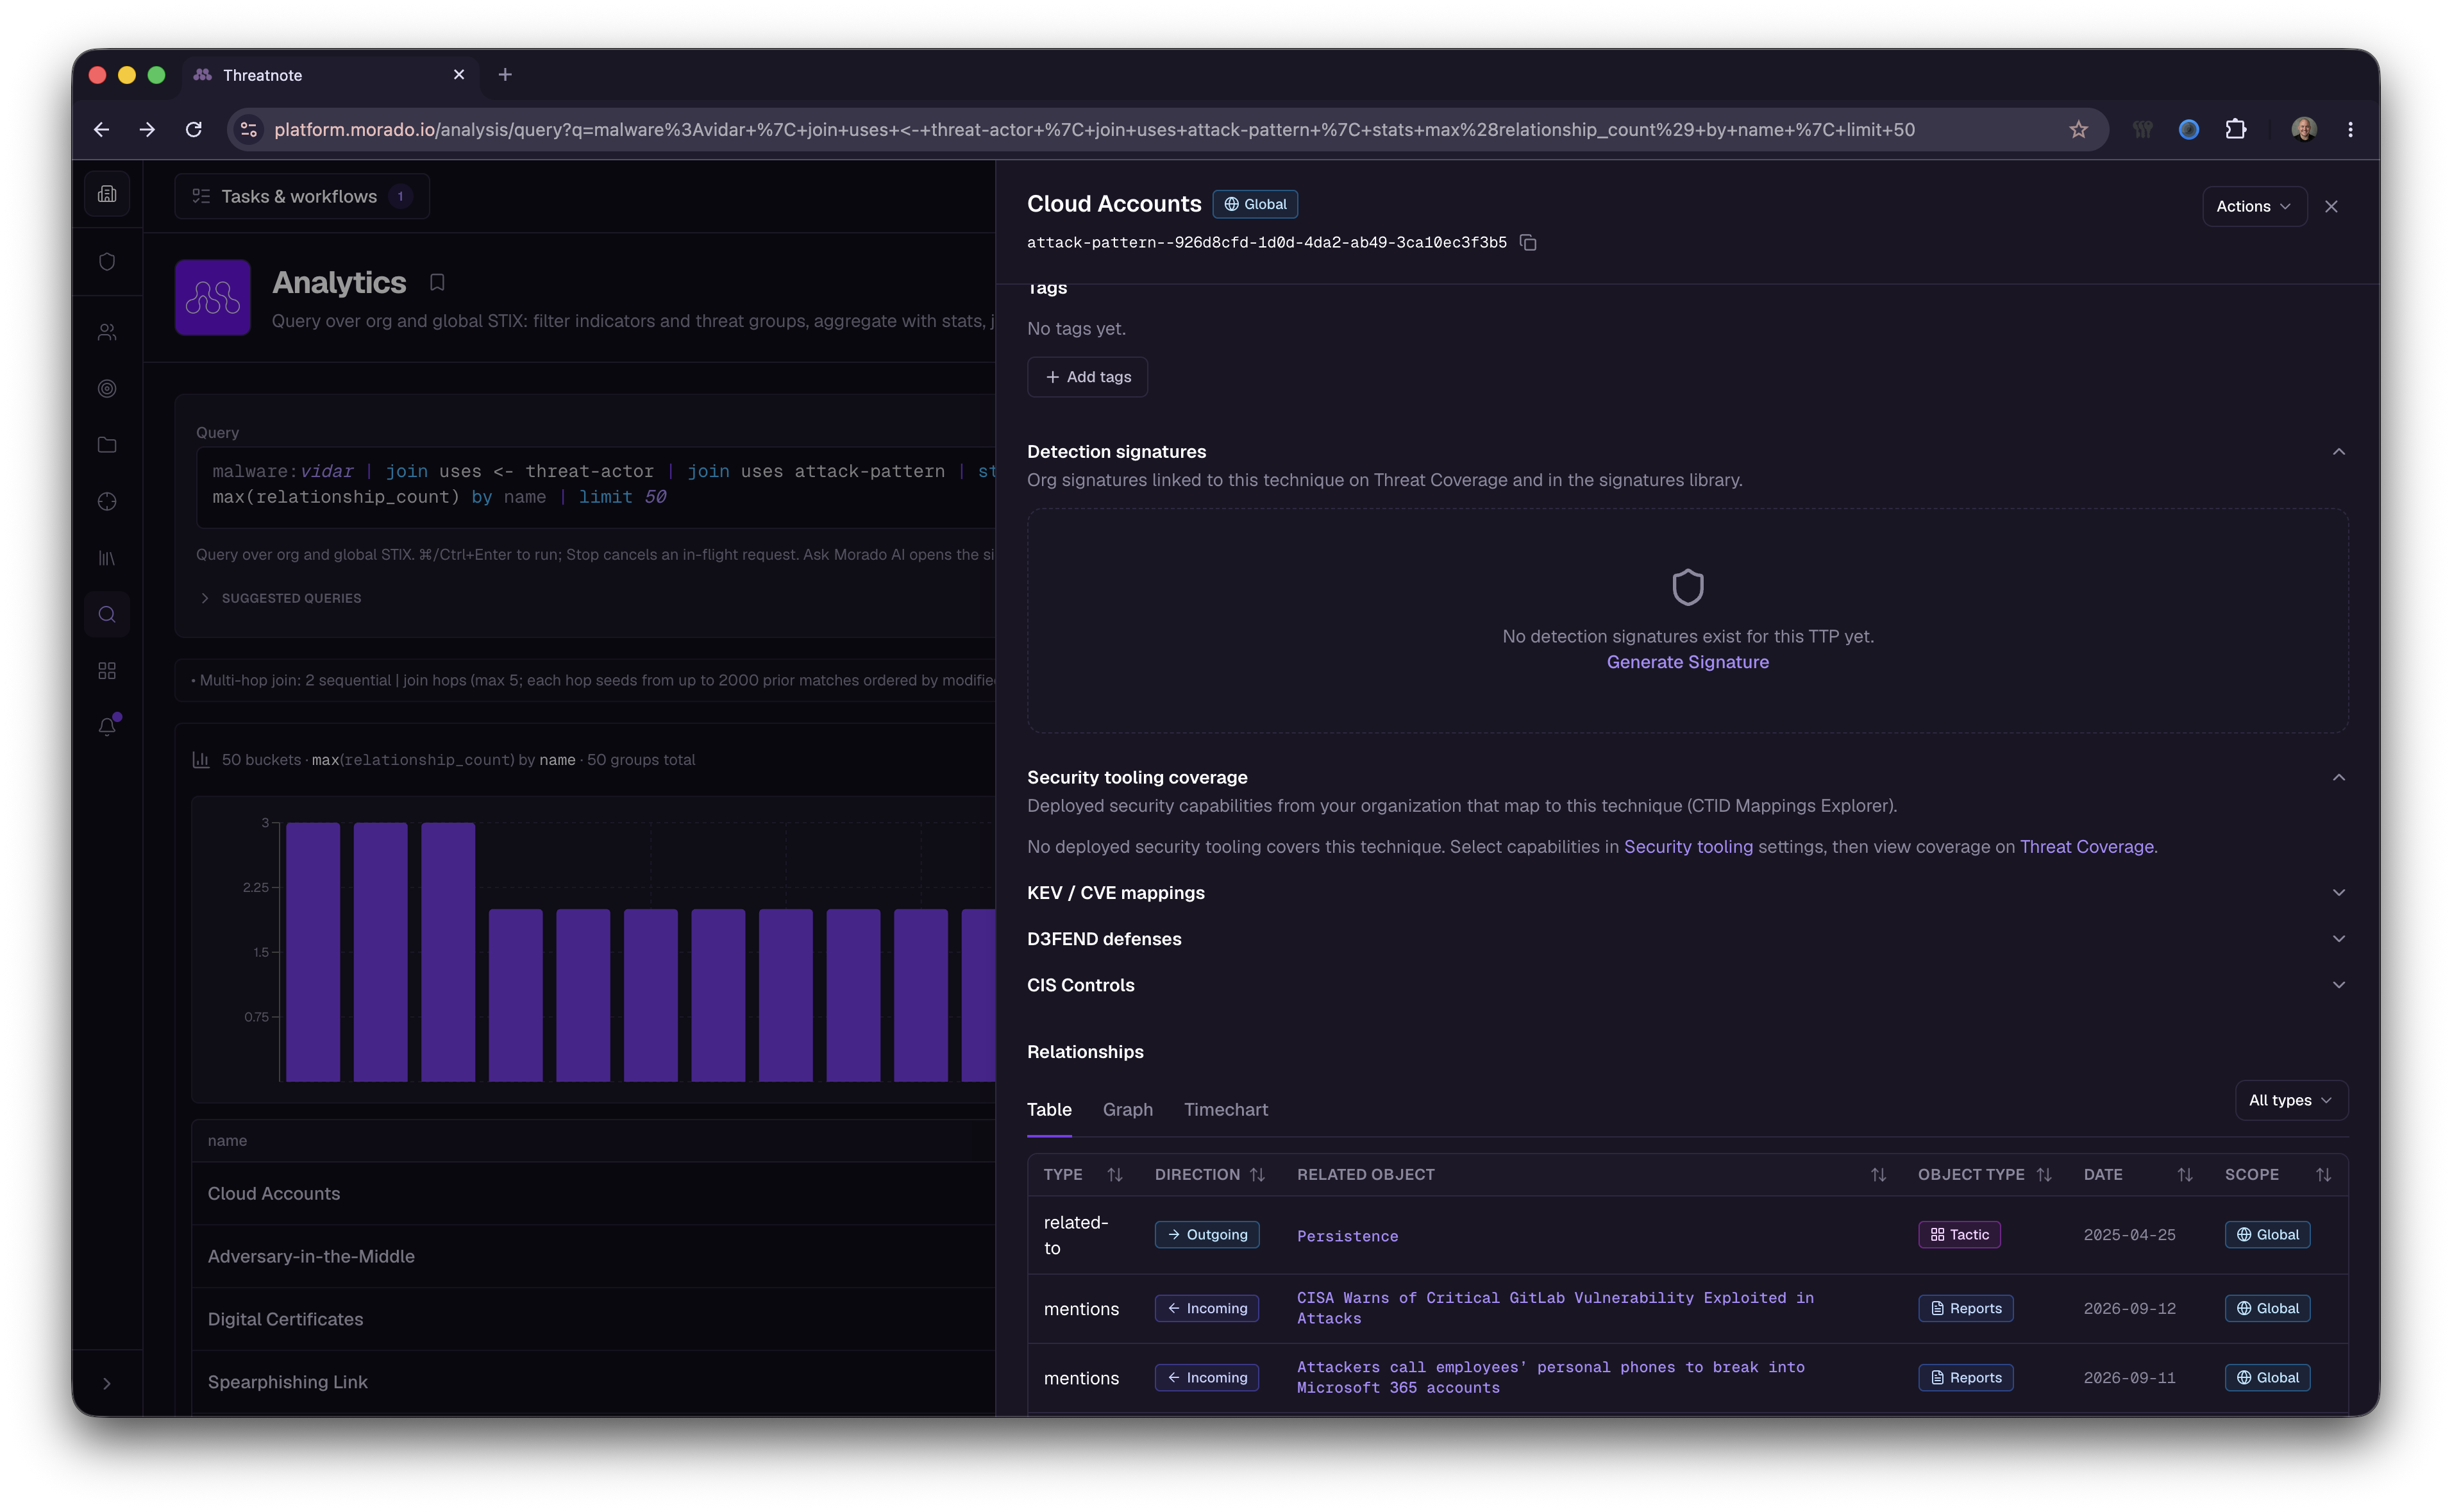Screen dimensions: 2452x1512
Task: Click the Add tags button
Action: coord(1087,377)
